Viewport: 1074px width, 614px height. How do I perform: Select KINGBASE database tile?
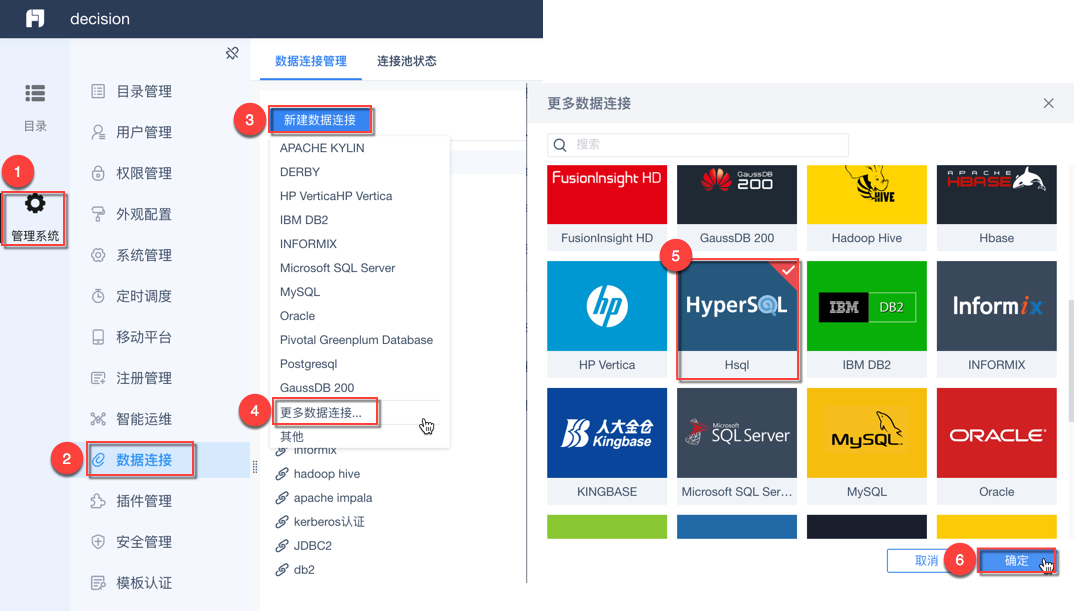pos(607,446)
